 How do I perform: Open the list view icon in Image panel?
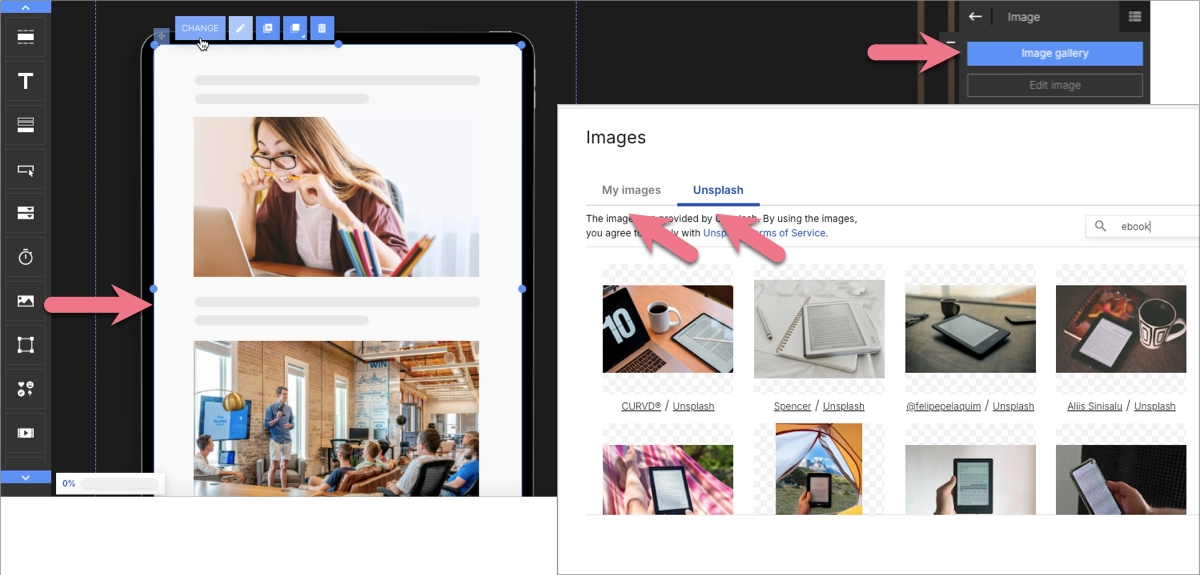[x=1134, y=17]
